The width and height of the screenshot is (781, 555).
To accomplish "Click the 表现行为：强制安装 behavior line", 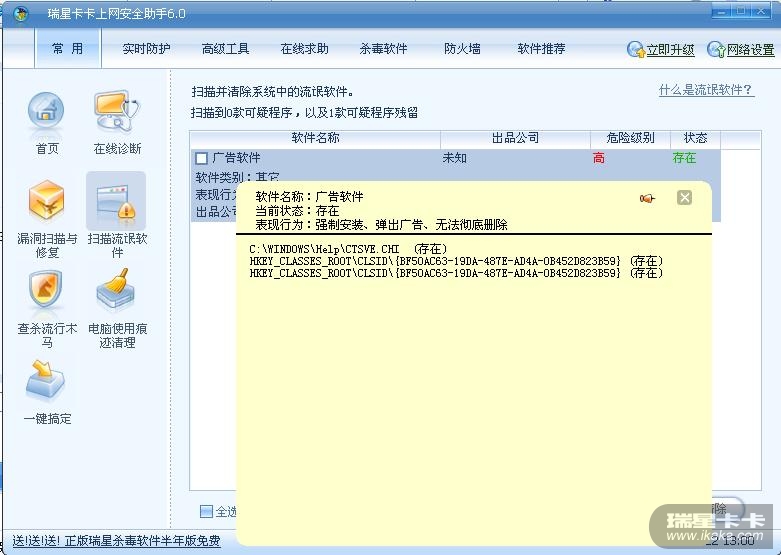I will point(382,225).
